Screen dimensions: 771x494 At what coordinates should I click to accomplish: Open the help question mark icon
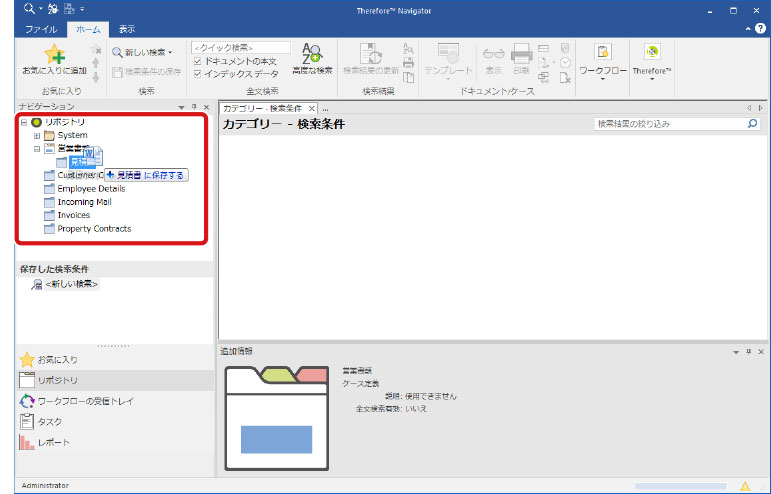pyautogui.click(x=761, y=30)
